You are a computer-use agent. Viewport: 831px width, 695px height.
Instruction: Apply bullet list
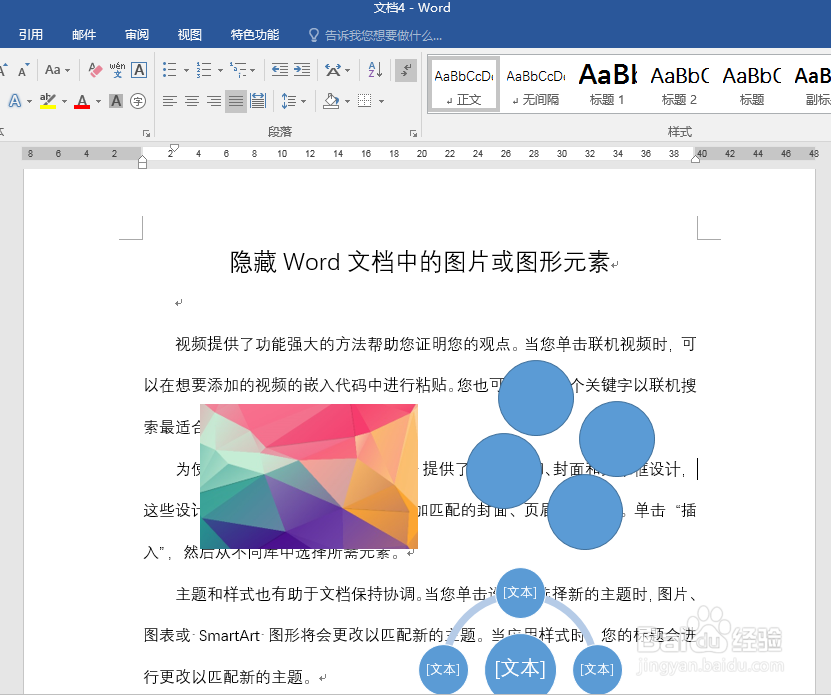pos(170,70)
